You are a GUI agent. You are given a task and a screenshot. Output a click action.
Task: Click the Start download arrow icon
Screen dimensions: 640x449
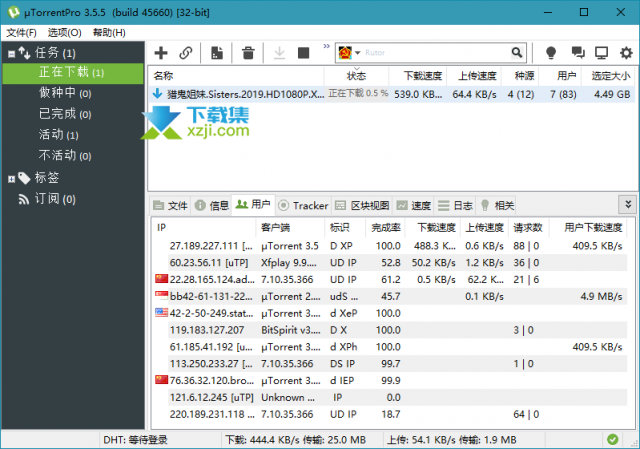tap(279, 53)
